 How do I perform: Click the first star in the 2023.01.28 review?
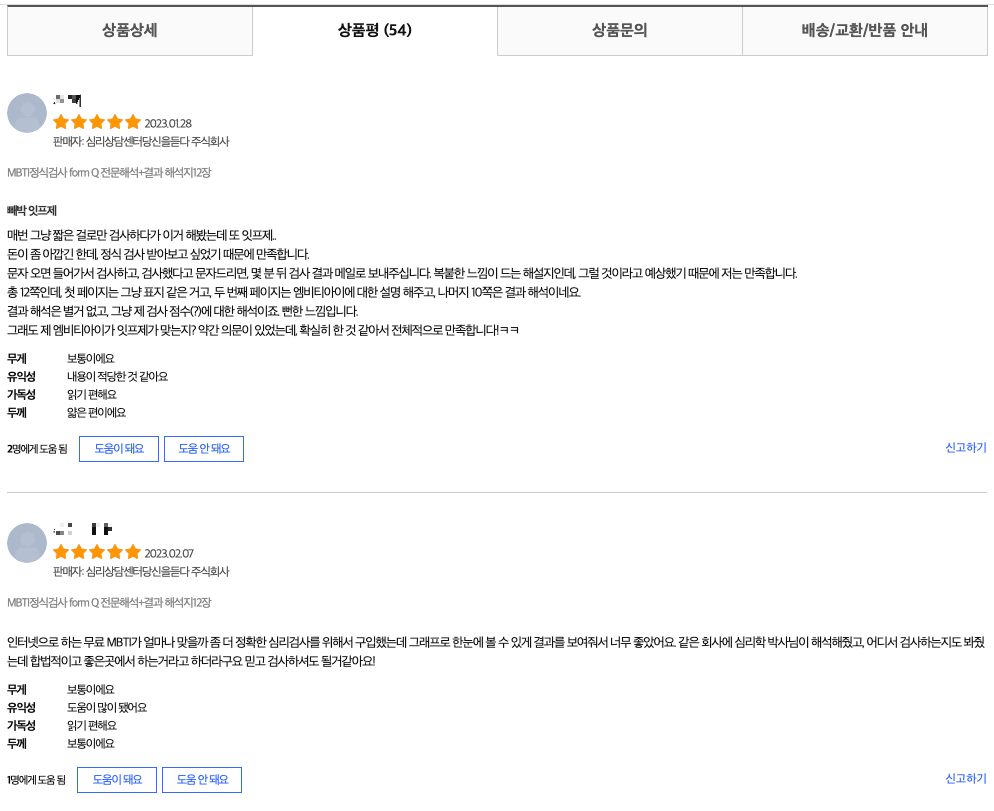(62, 121)
